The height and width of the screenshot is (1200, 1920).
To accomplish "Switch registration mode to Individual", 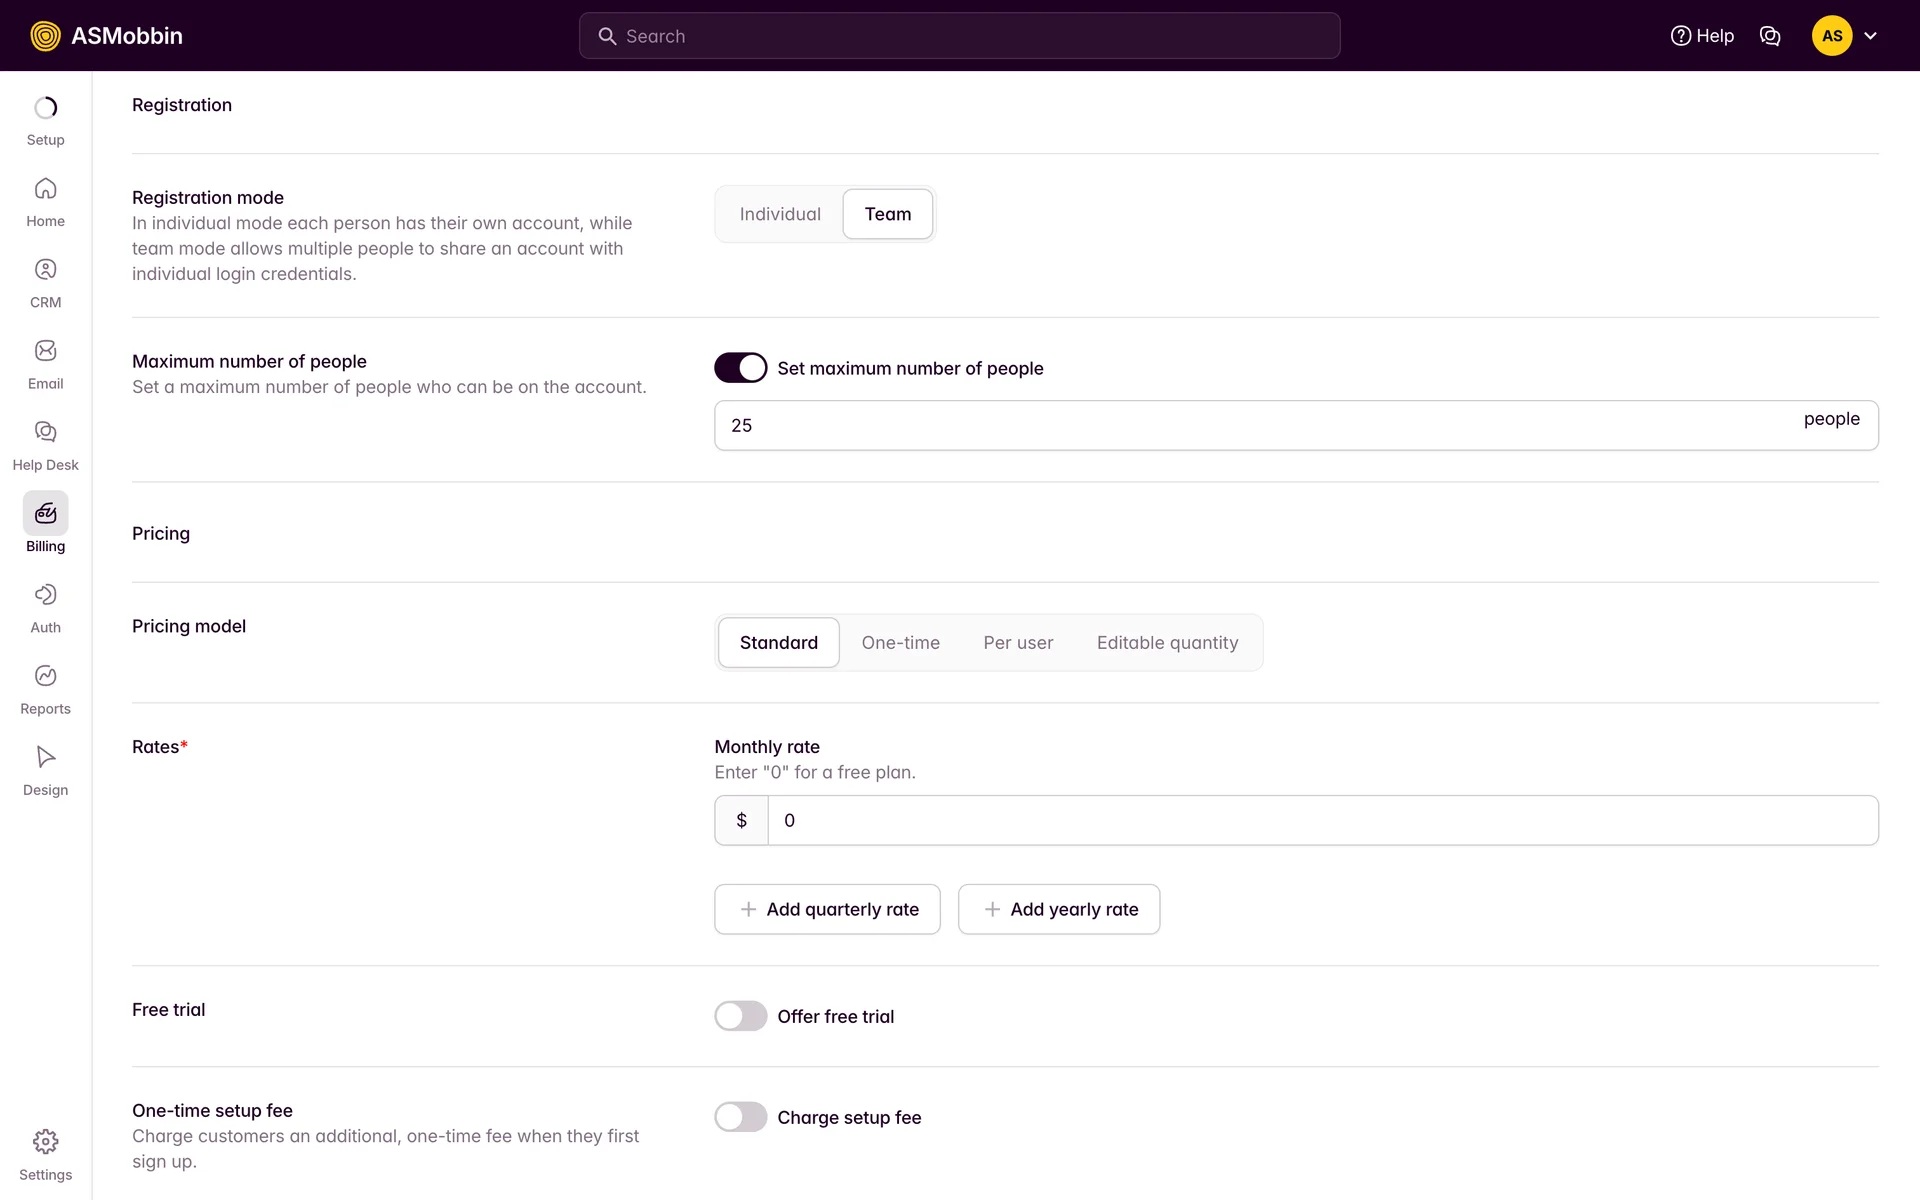I will tap(780, 214).
